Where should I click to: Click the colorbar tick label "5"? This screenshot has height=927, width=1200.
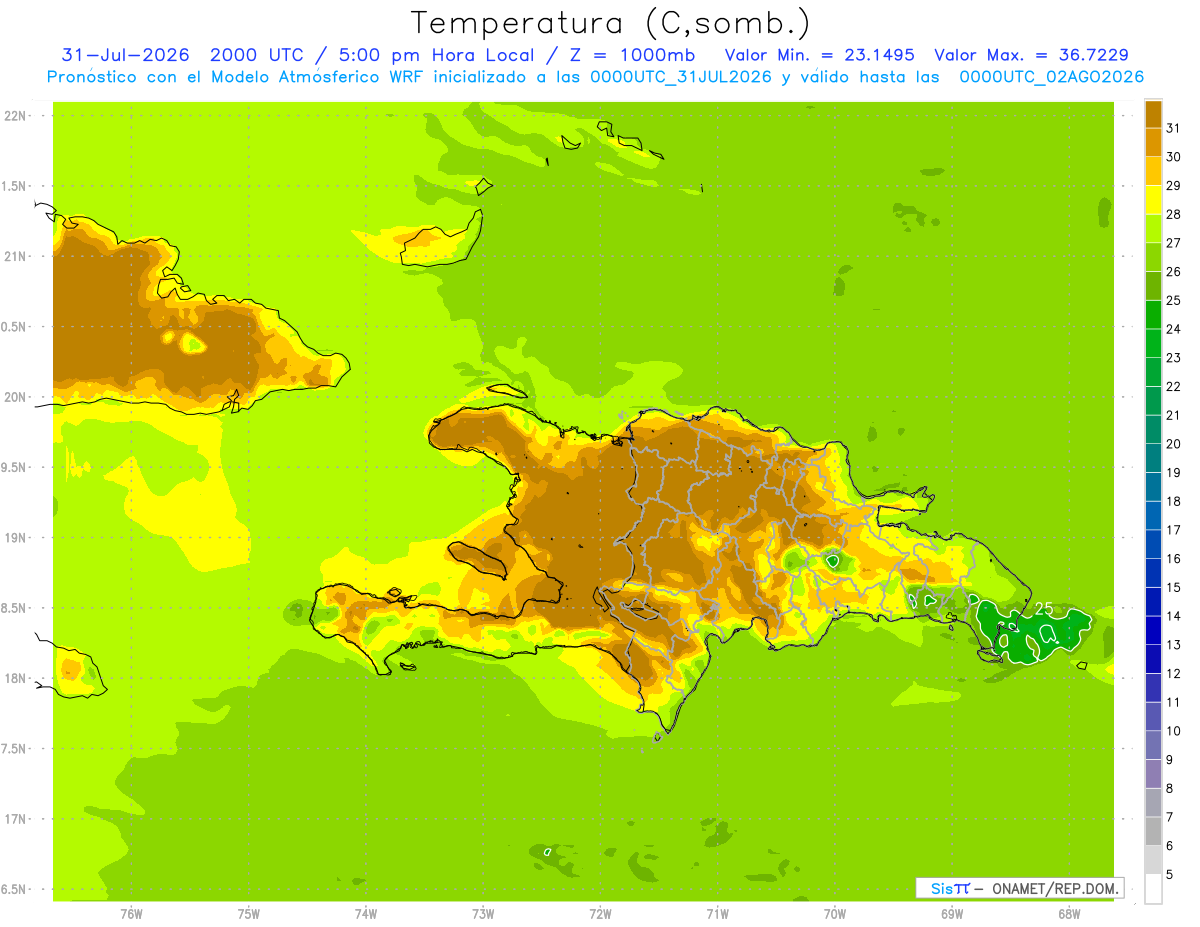1169,875
